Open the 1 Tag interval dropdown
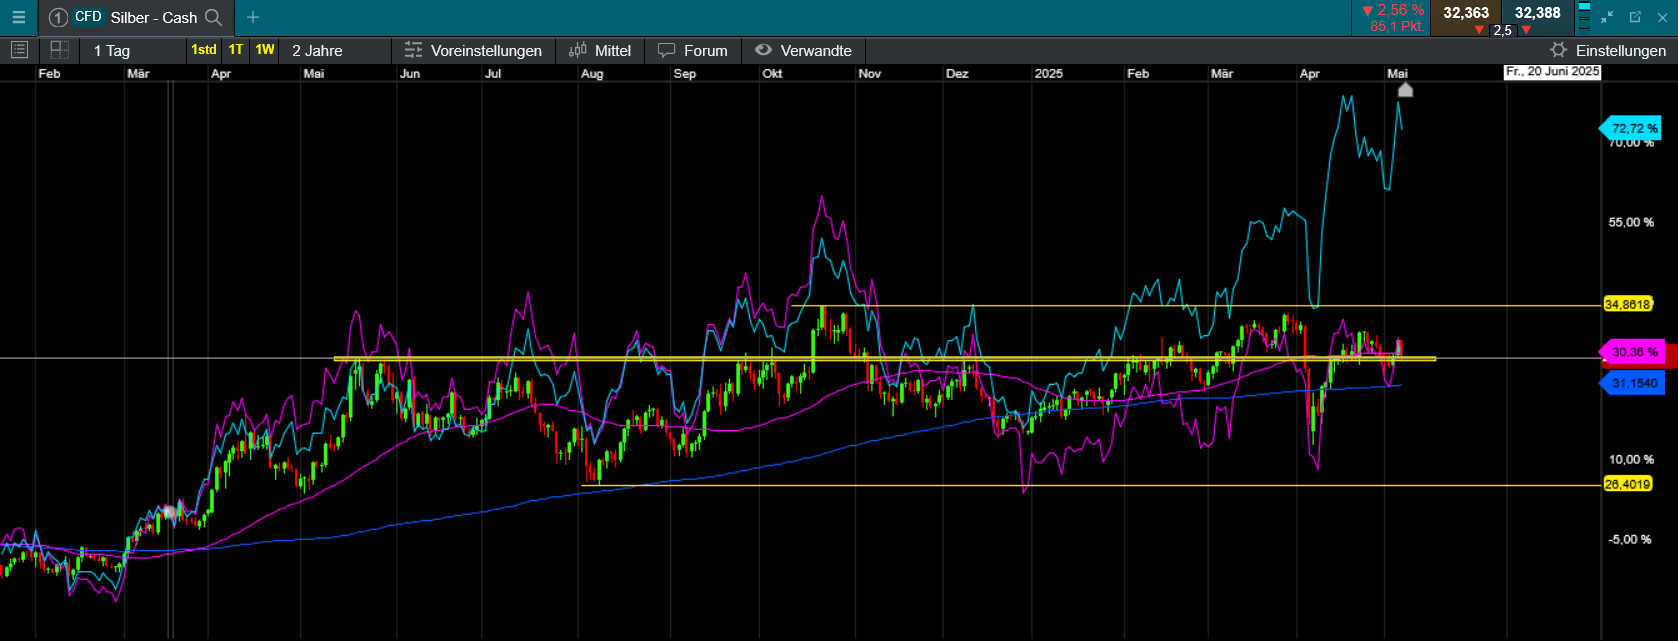Viewport: 1678px width, 641px height. 132,50
